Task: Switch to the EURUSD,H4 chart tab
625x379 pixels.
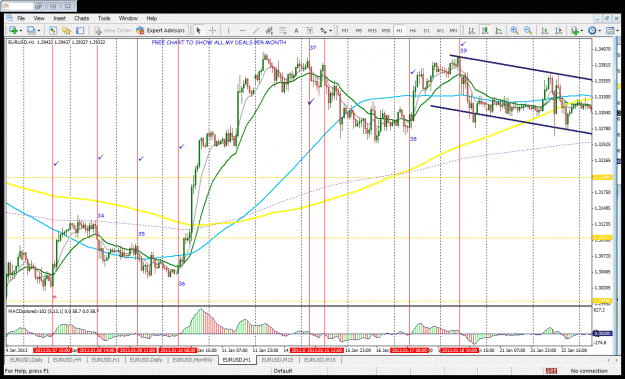Action: (66, 360)
